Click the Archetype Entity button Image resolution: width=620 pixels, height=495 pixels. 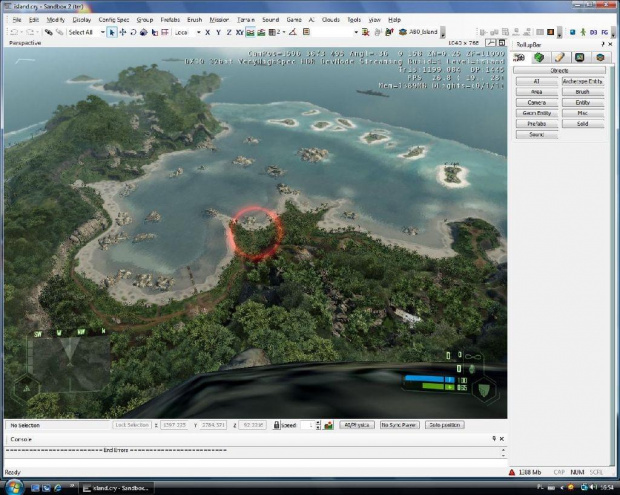[582, 81]
